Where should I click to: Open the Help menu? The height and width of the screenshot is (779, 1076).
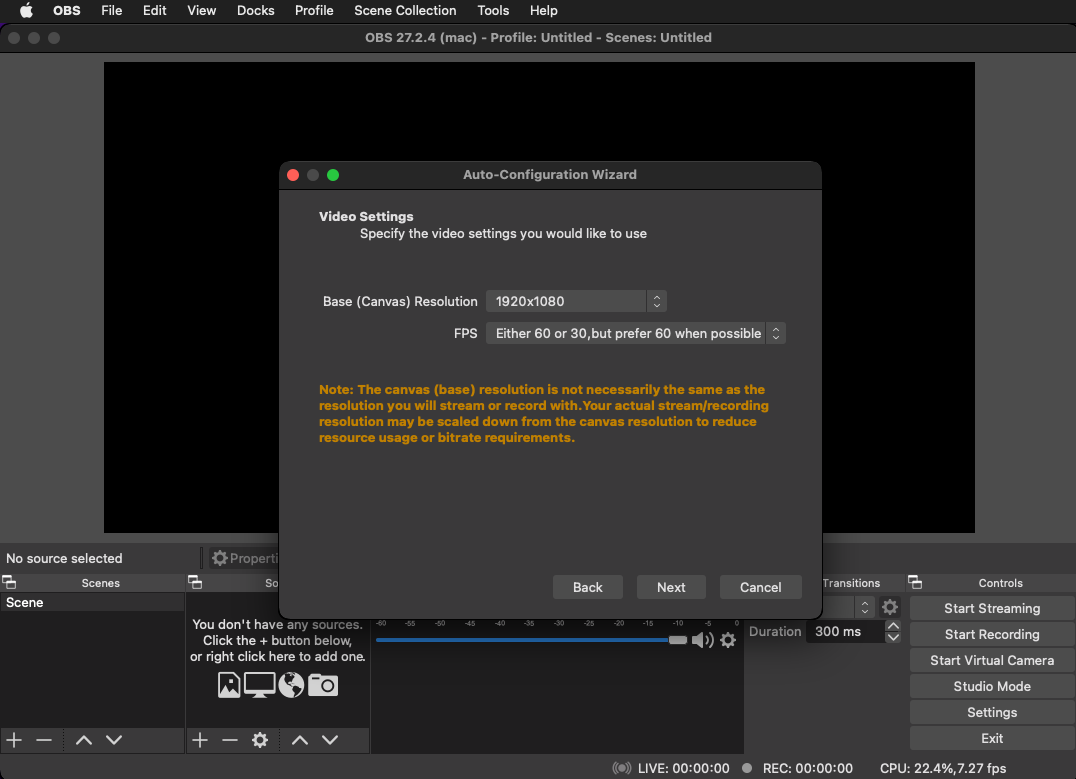543,10
